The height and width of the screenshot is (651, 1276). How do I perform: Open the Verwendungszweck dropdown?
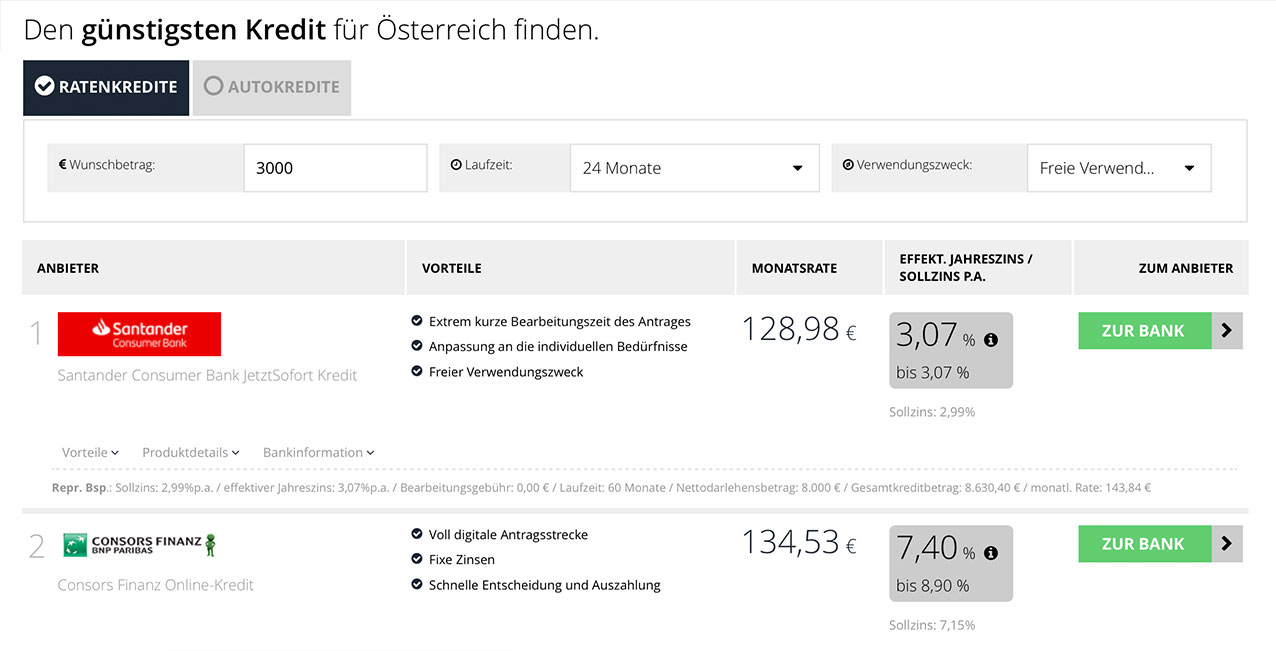1119,168
